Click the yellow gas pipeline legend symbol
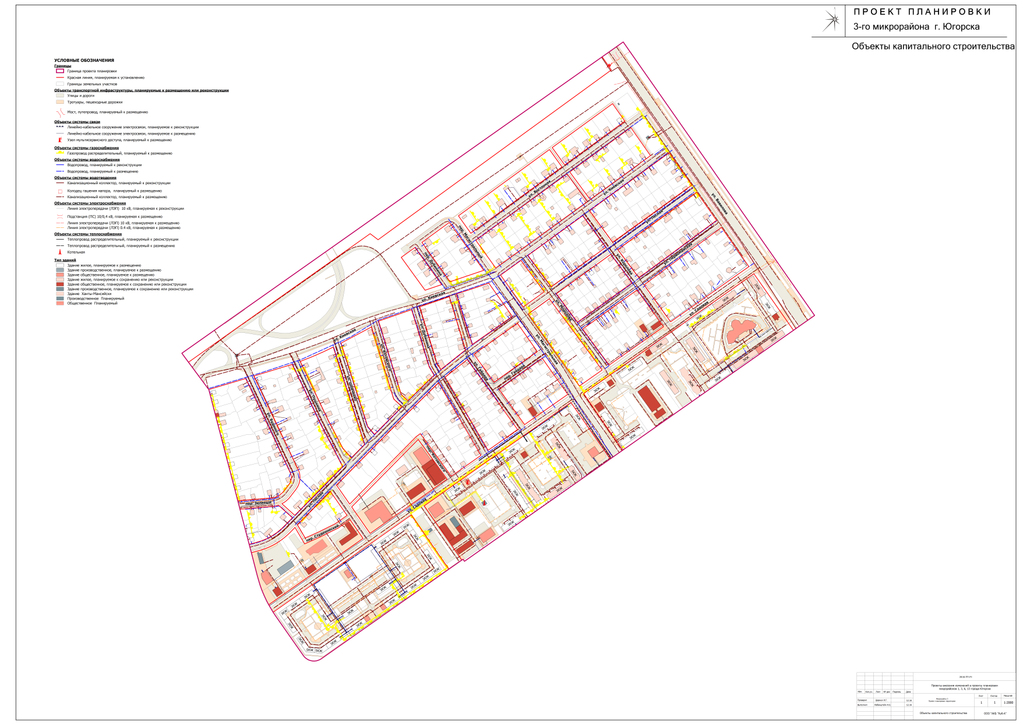Image resolution: width=1023 pixels, height=724 pixels. point(59,153)
